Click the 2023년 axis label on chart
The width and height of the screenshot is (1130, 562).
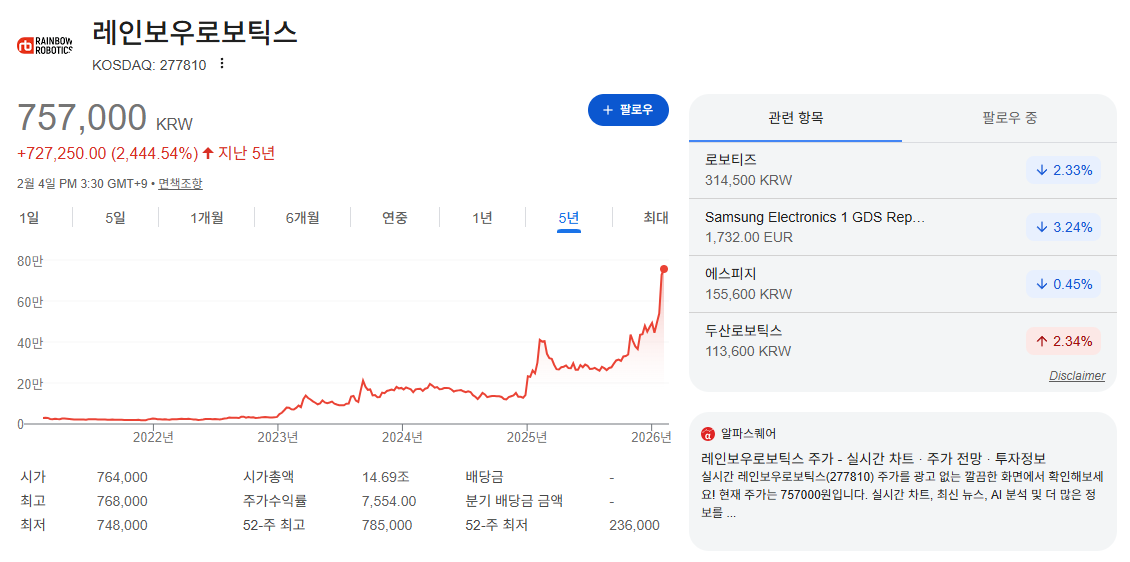point(277,437)
